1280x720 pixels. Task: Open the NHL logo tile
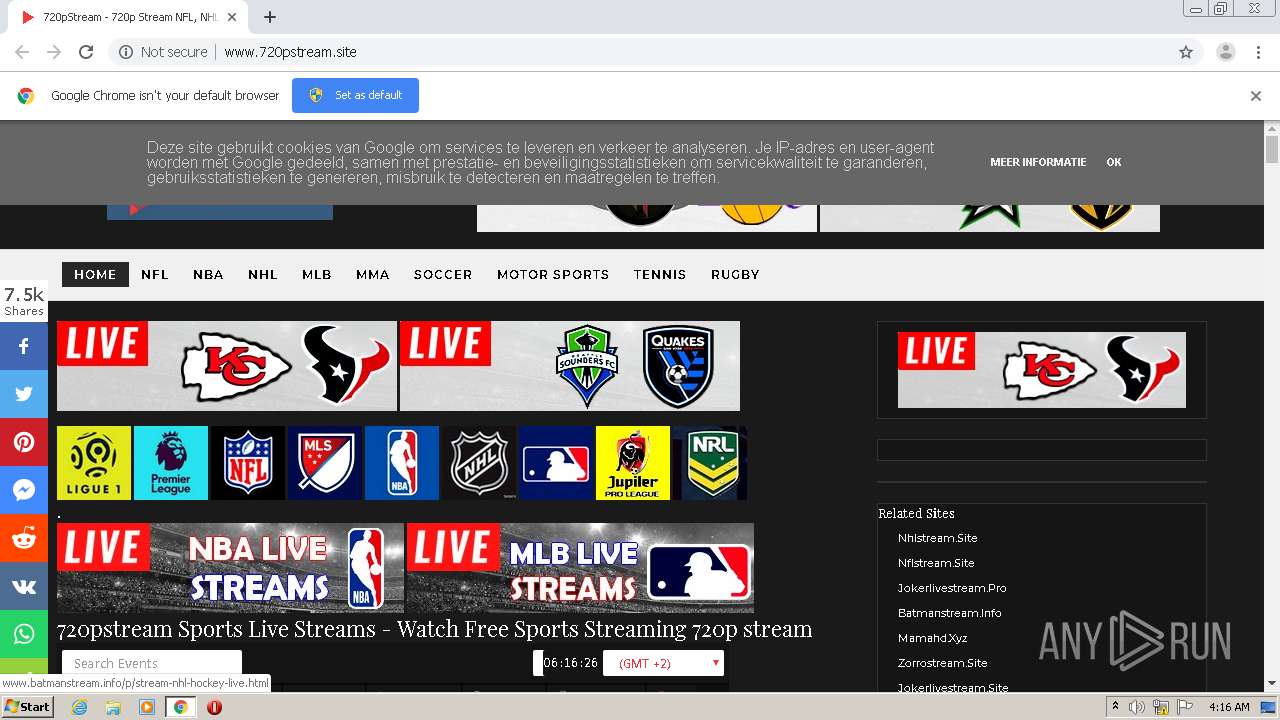point(479,463)
